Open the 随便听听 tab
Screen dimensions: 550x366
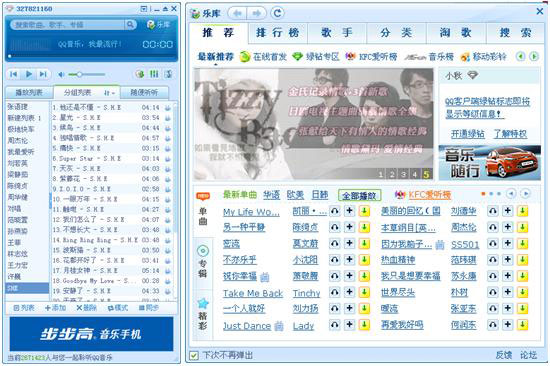point(144,93)
